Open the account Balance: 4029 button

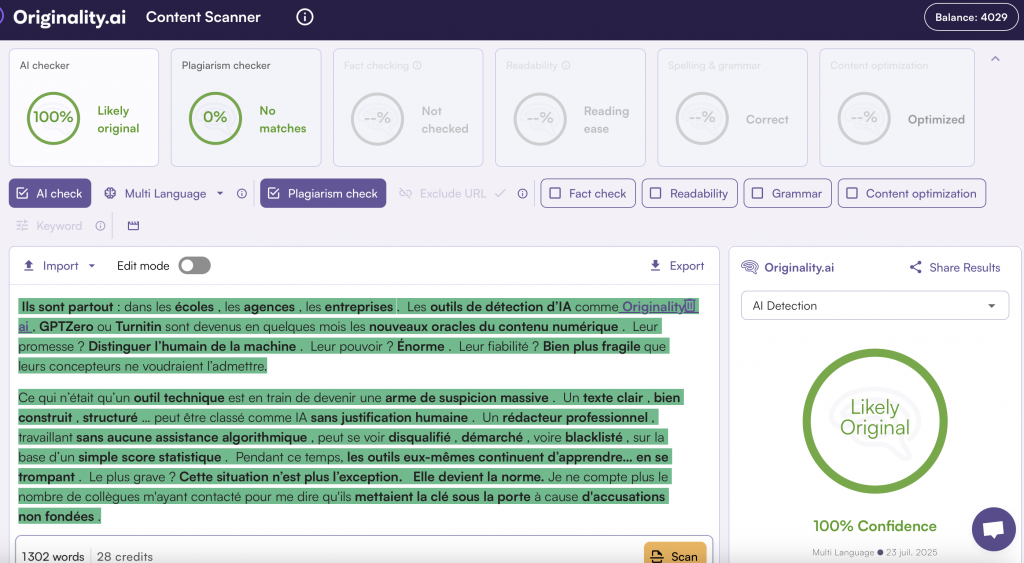pyautogui.click(x=971, y=17)
